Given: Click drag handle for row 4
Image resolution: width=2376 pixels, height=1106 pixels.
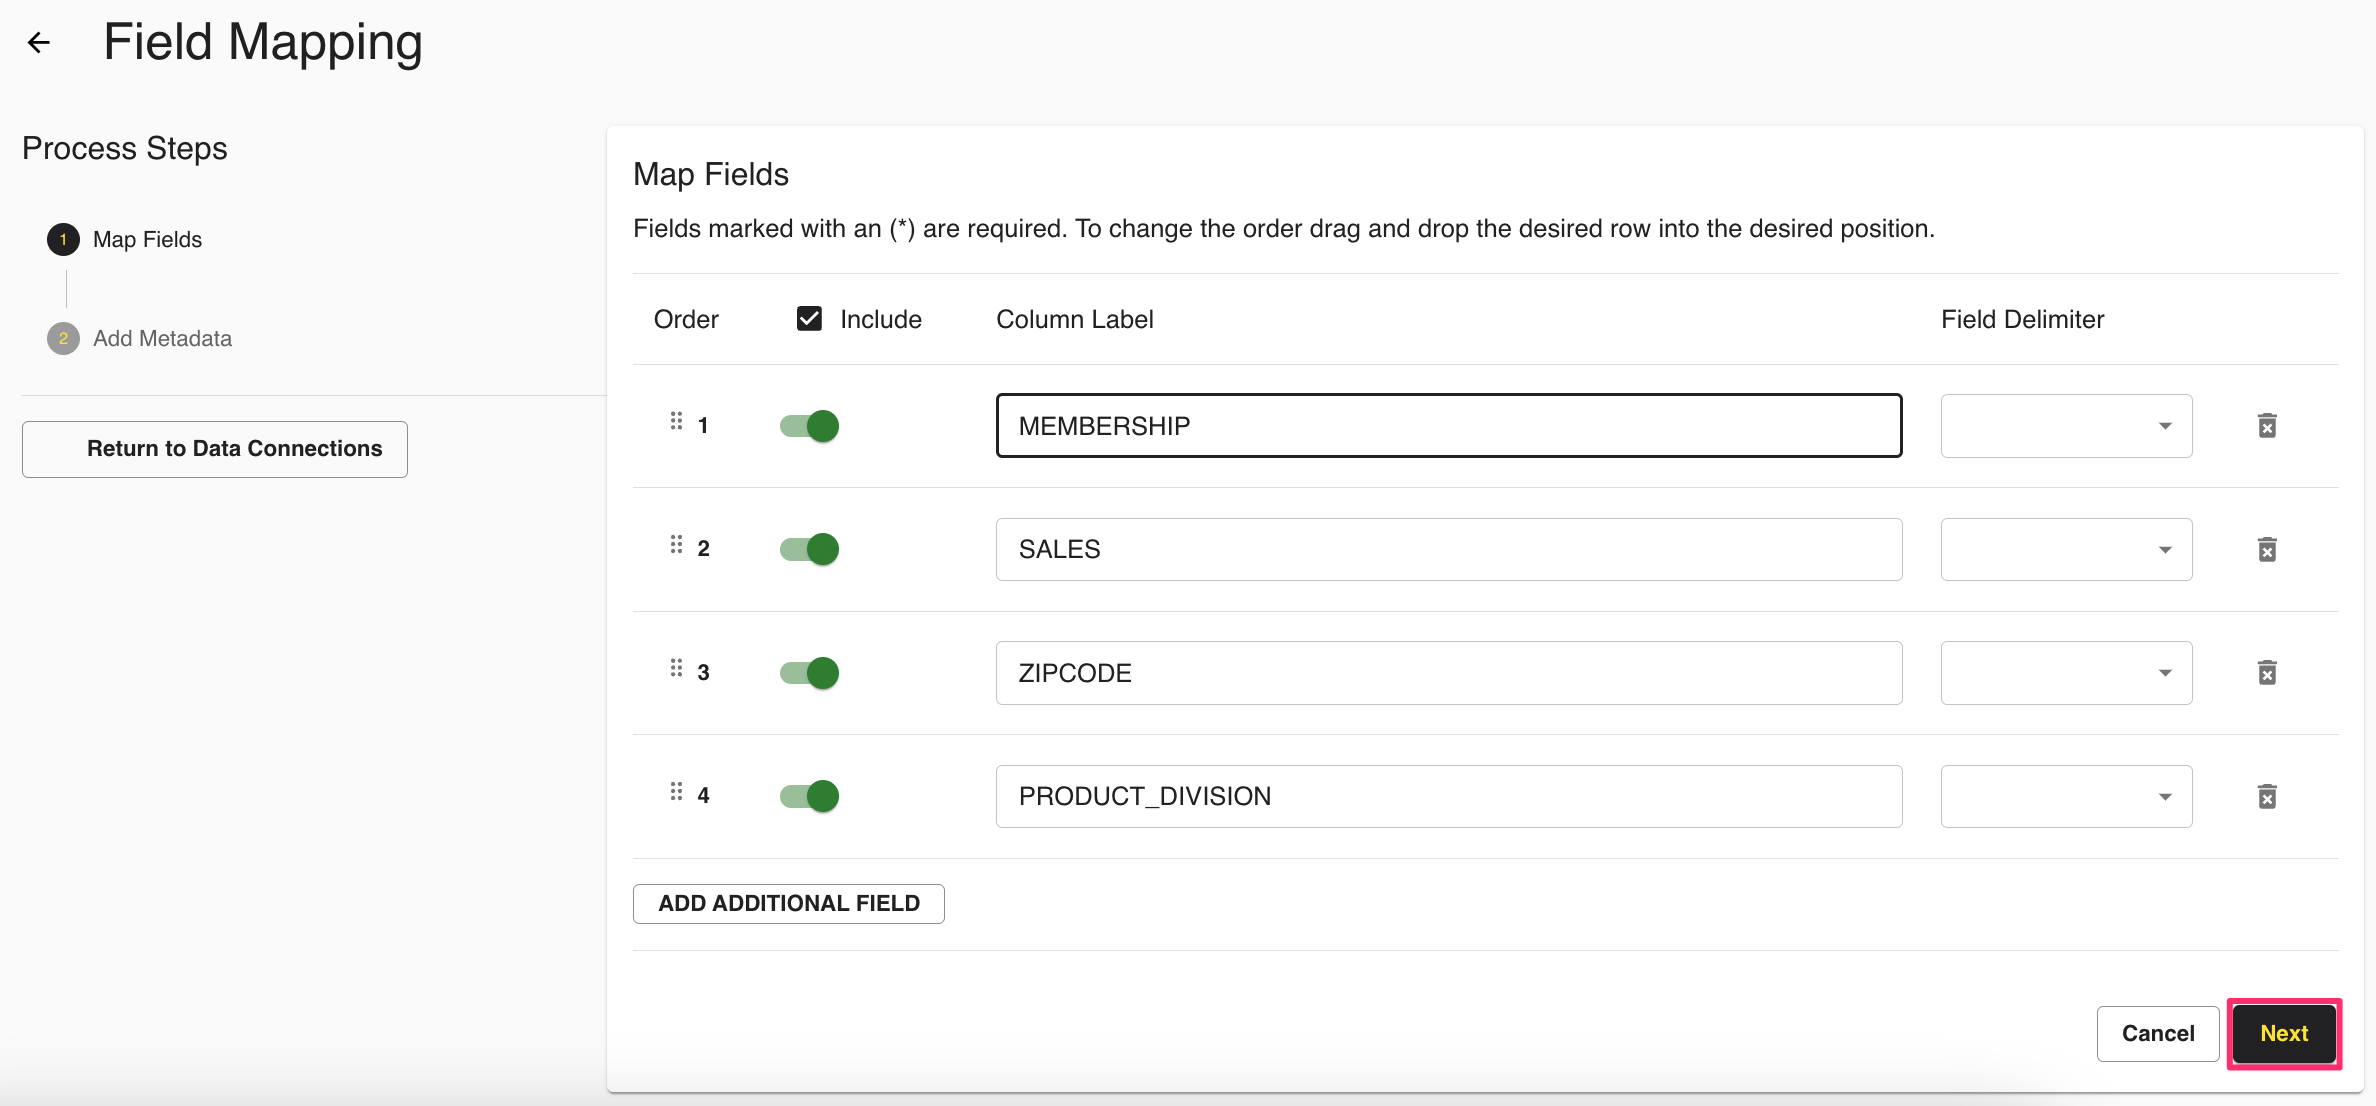Looking at the screenshot, I should coord(677,792).
